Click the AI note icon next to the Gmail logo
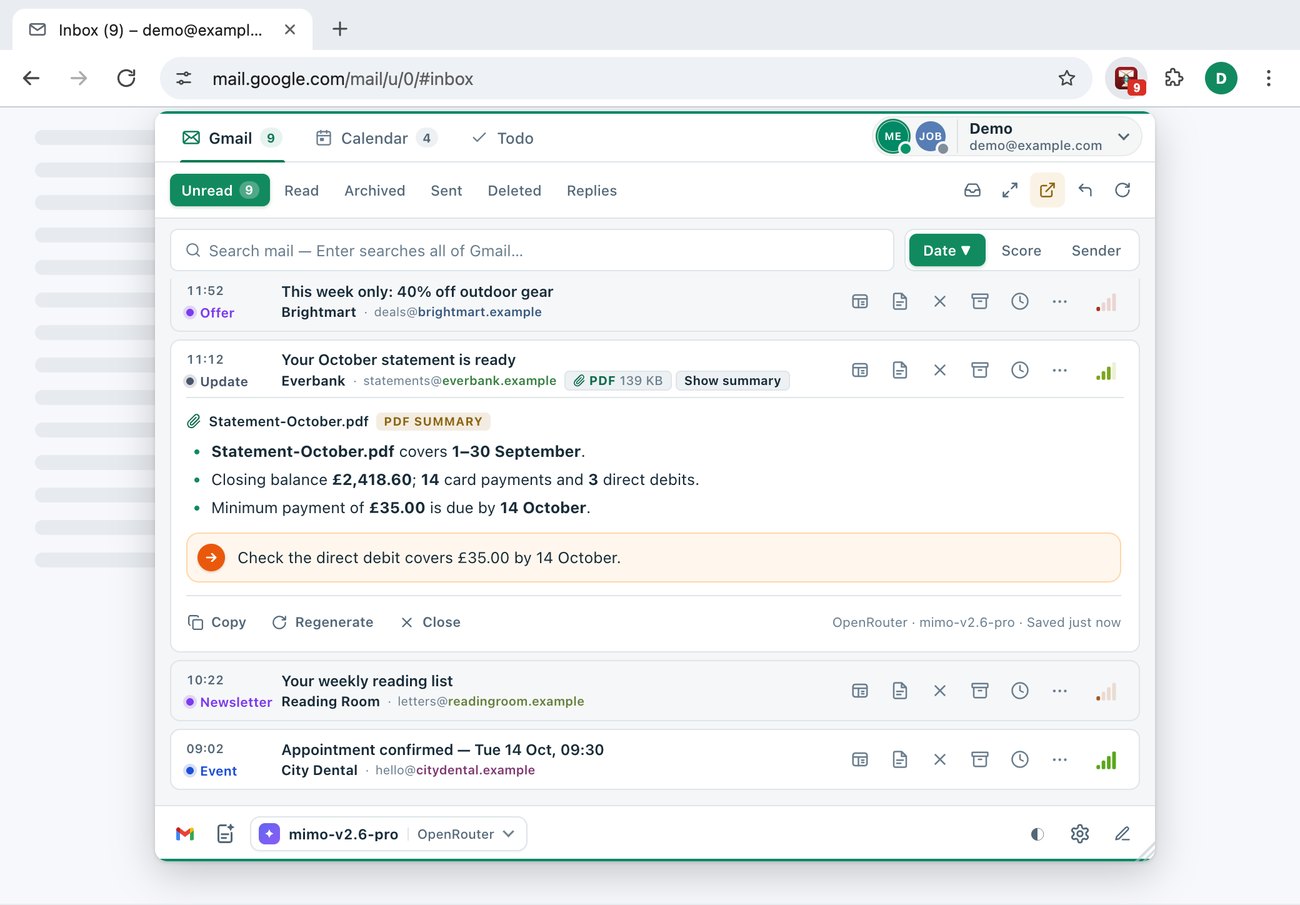1300x905 pixels. (226, 834)
